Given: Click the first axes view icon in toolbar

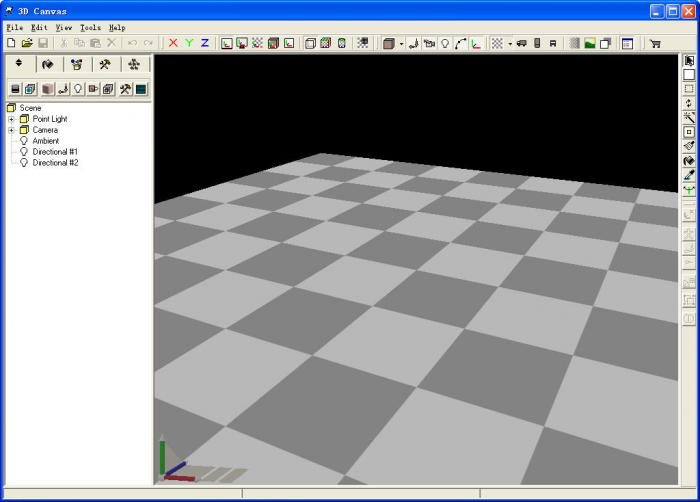Looking at the screenshot, I should point(226,43).
